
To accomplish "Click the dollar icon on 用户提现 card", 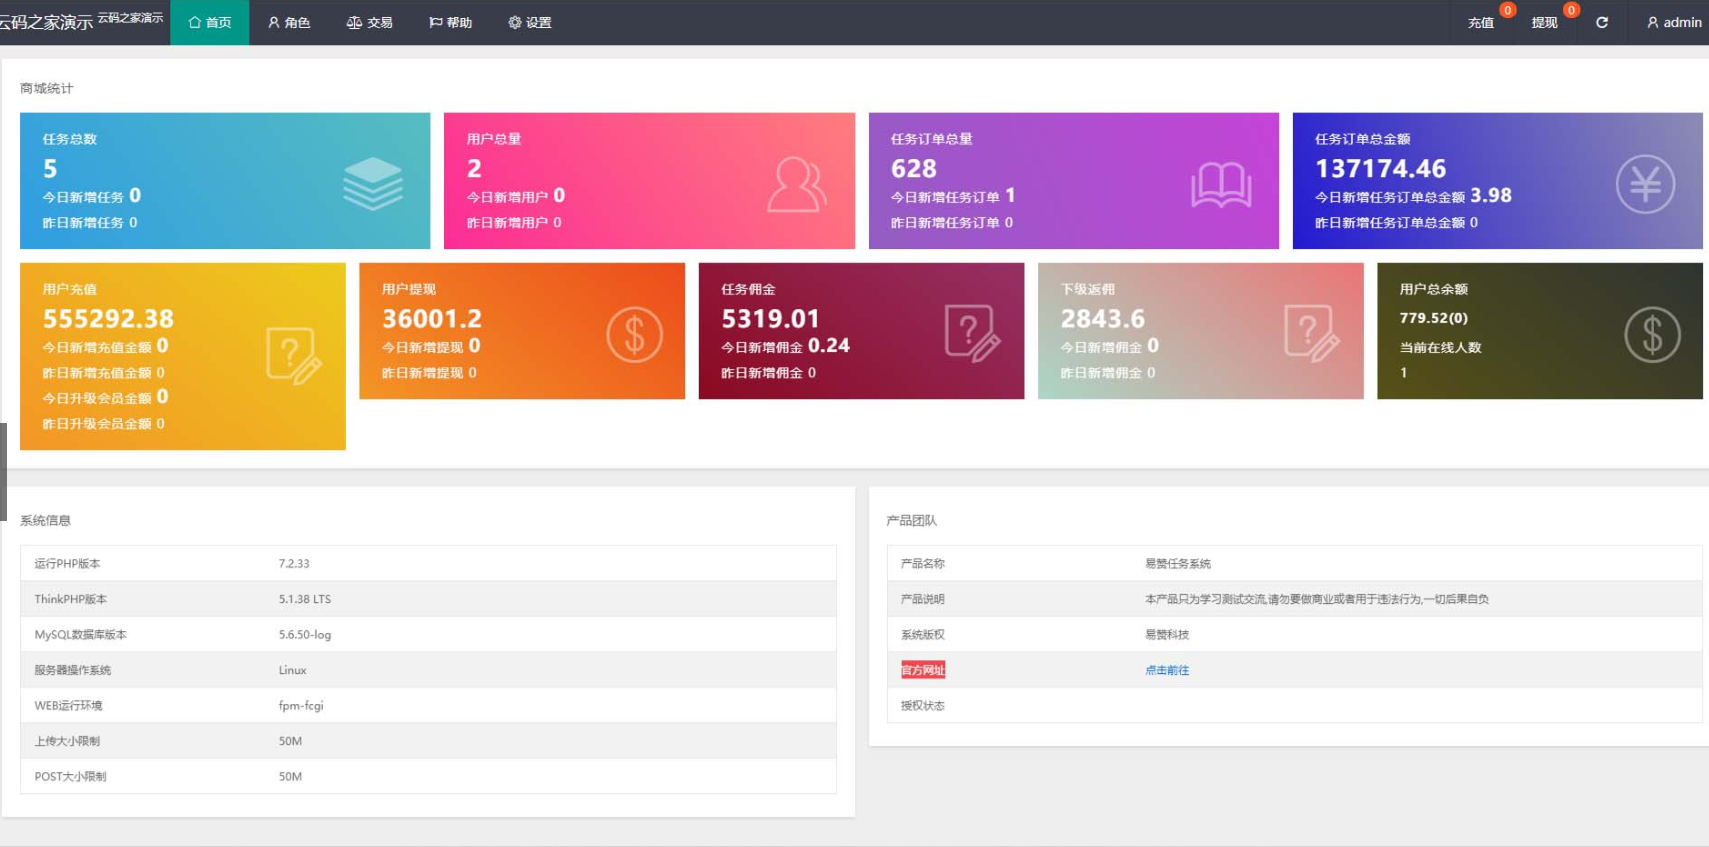I will pos(634,334).
